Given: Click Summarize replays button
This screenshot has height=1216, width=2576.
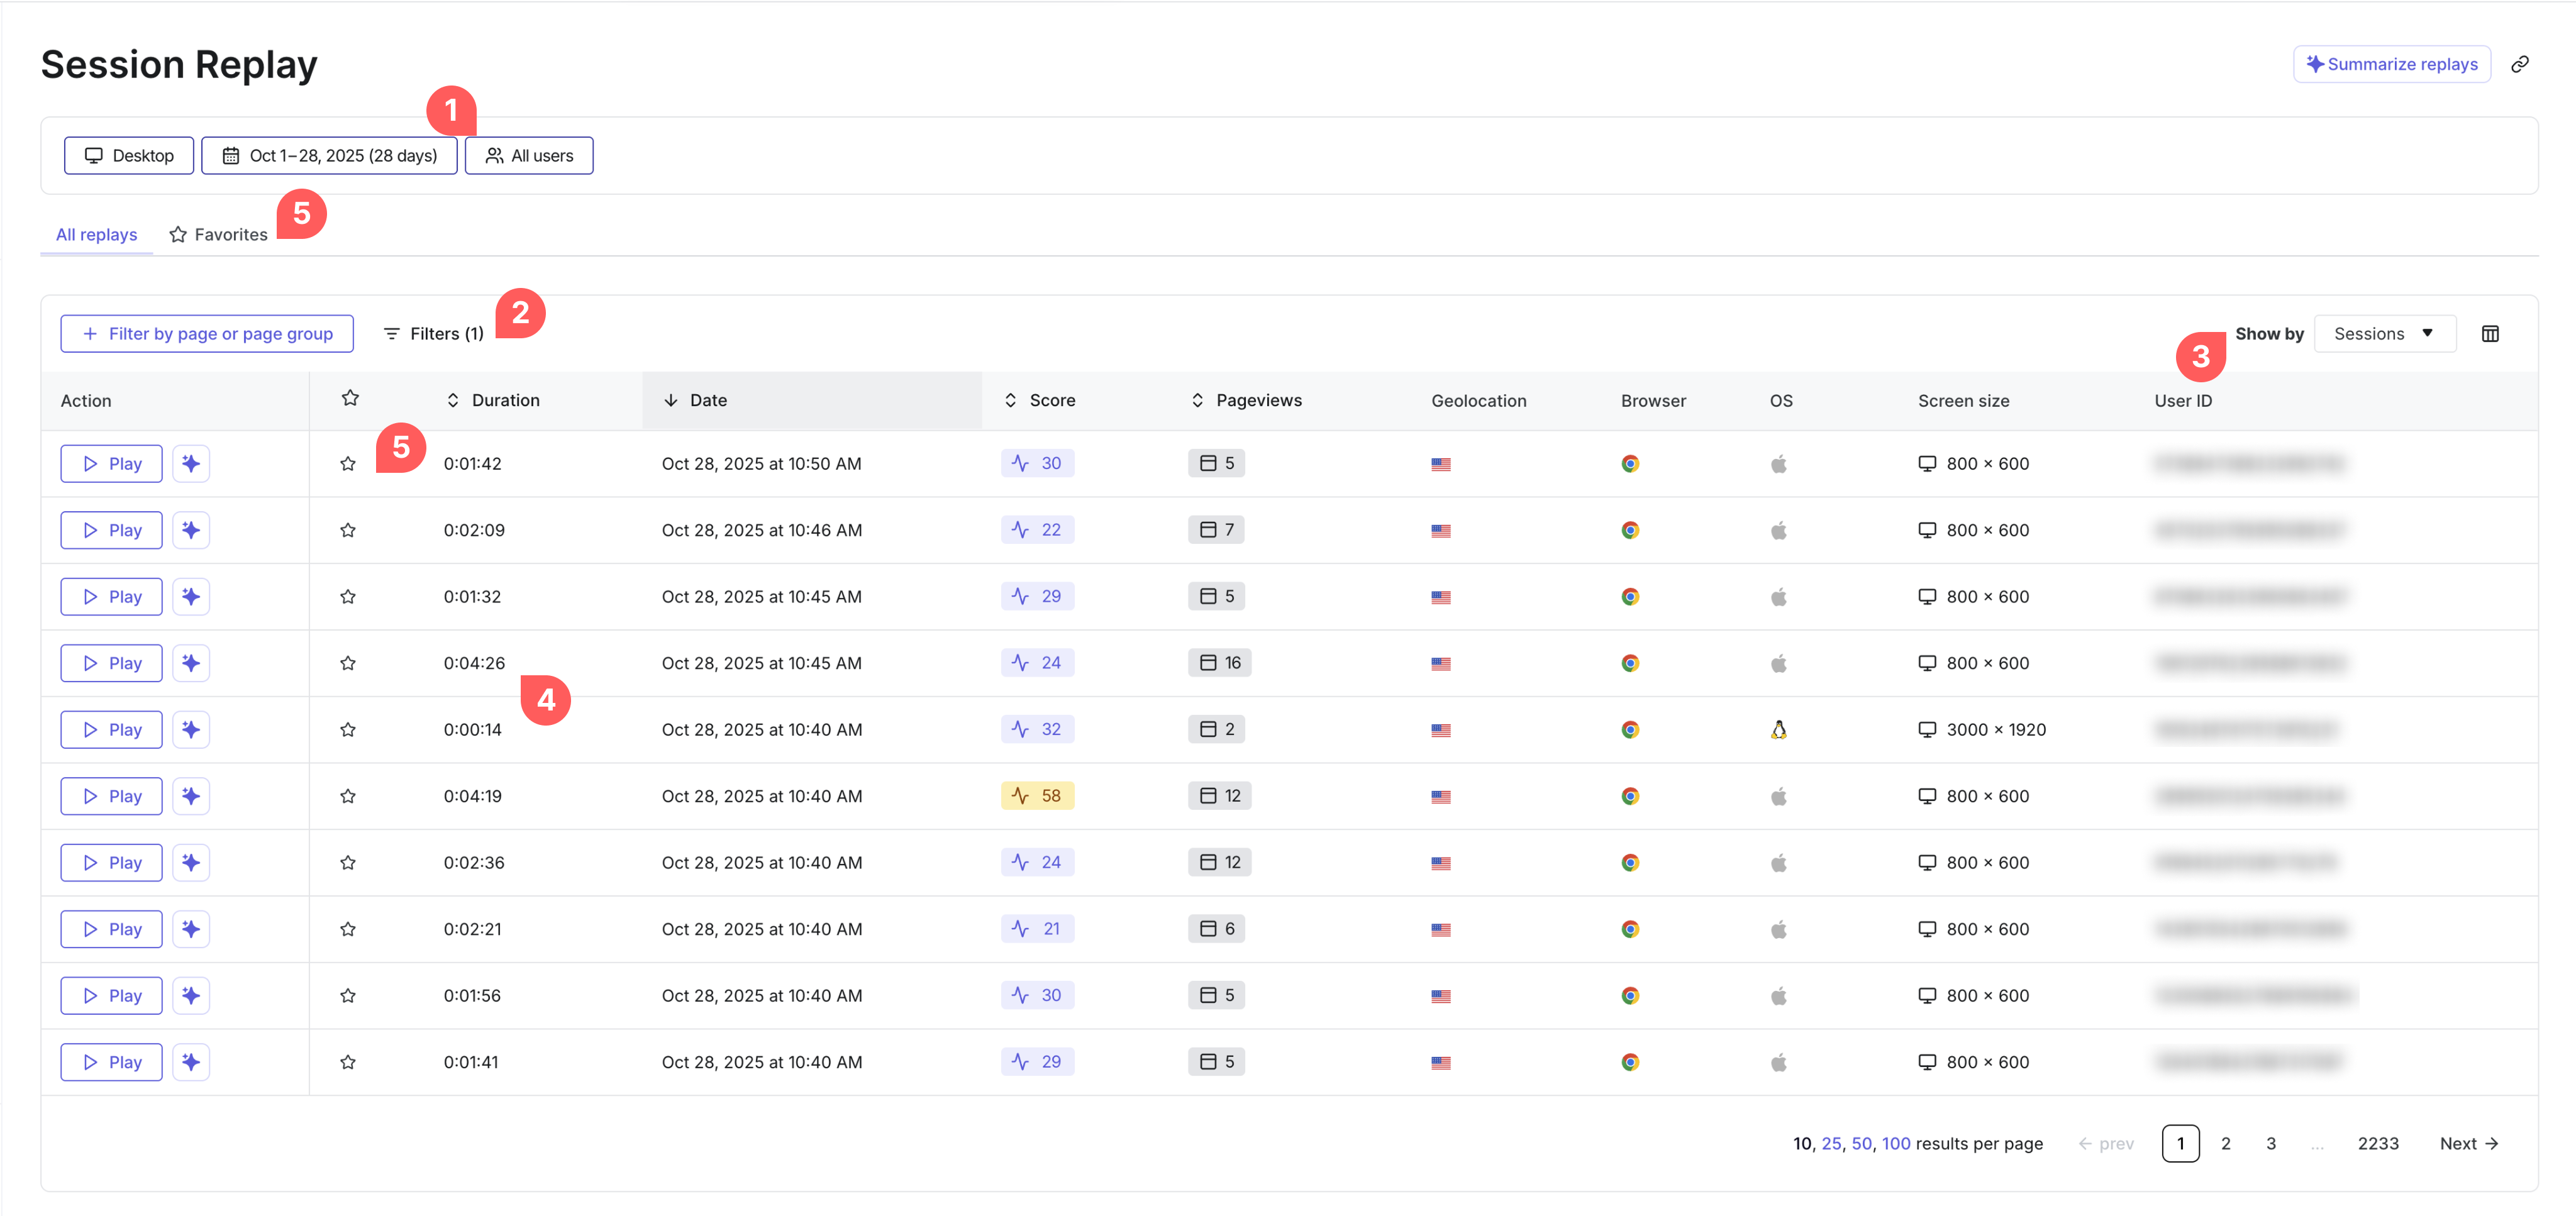Looking at the screenshot, I should 2391,64.
